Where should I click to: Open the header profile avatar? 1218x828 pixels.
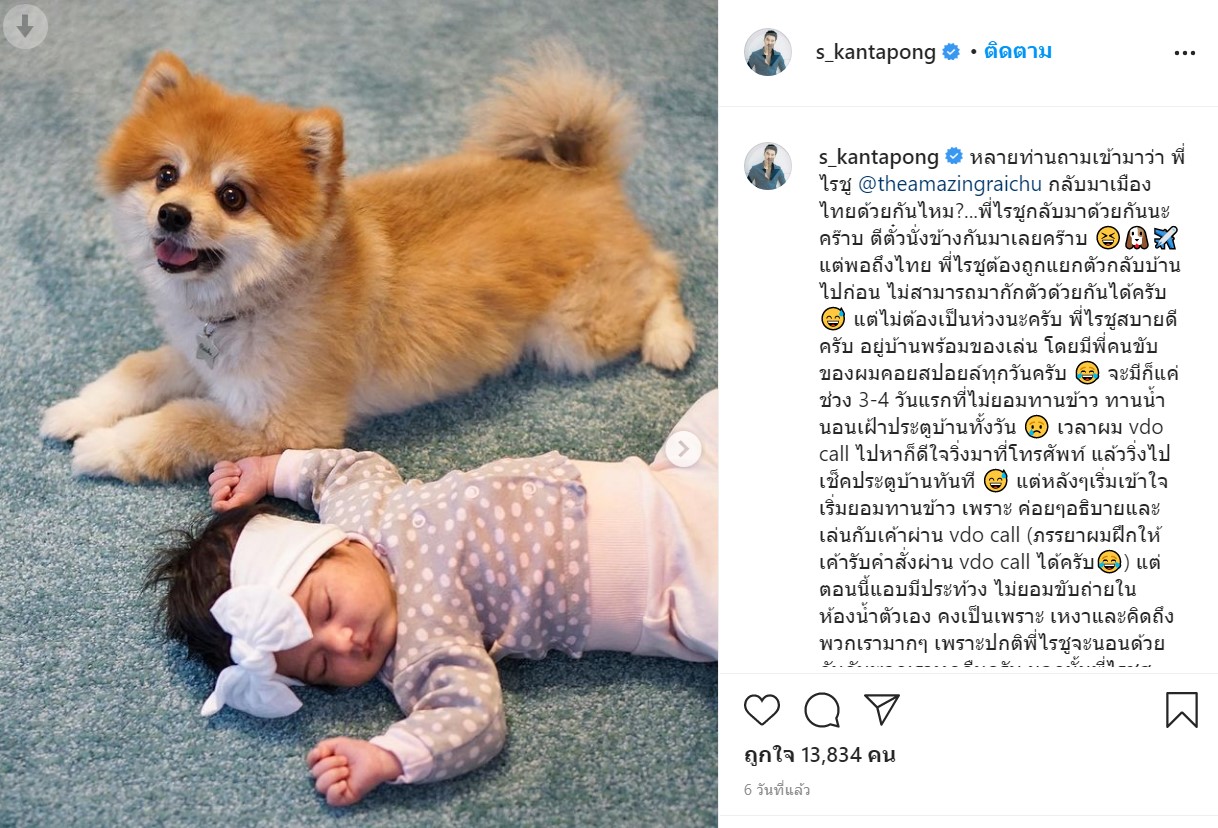(x=768, y=52)
